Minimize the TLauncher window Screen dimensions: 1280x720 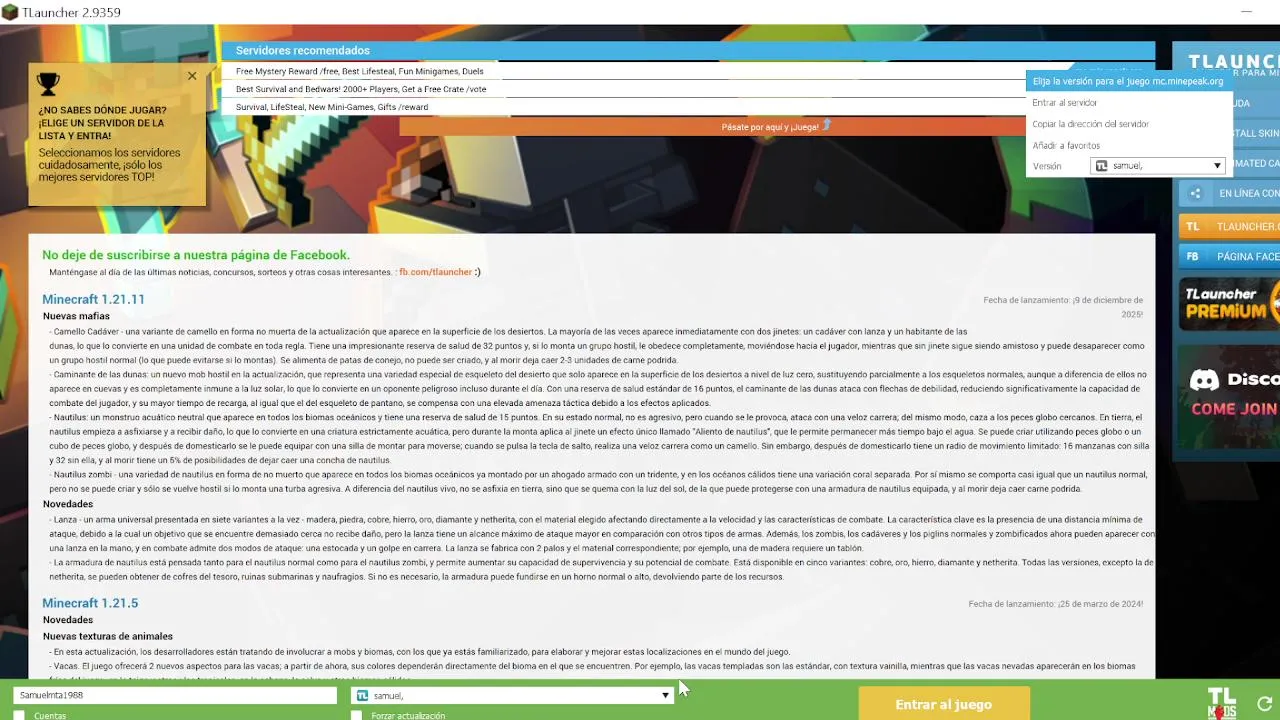tap(1246, 12)
